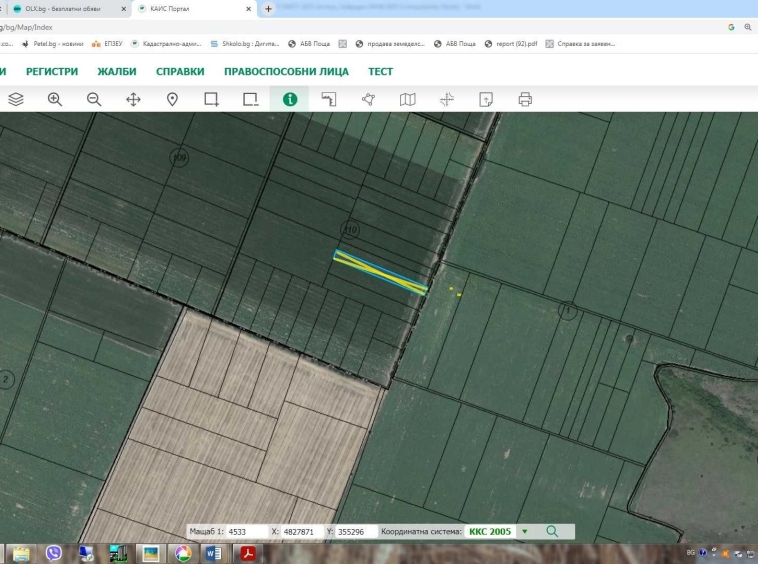Open Viber from the Windows taskbar
Viewport: 758px width, 564px height.
[x=54, y=553]
